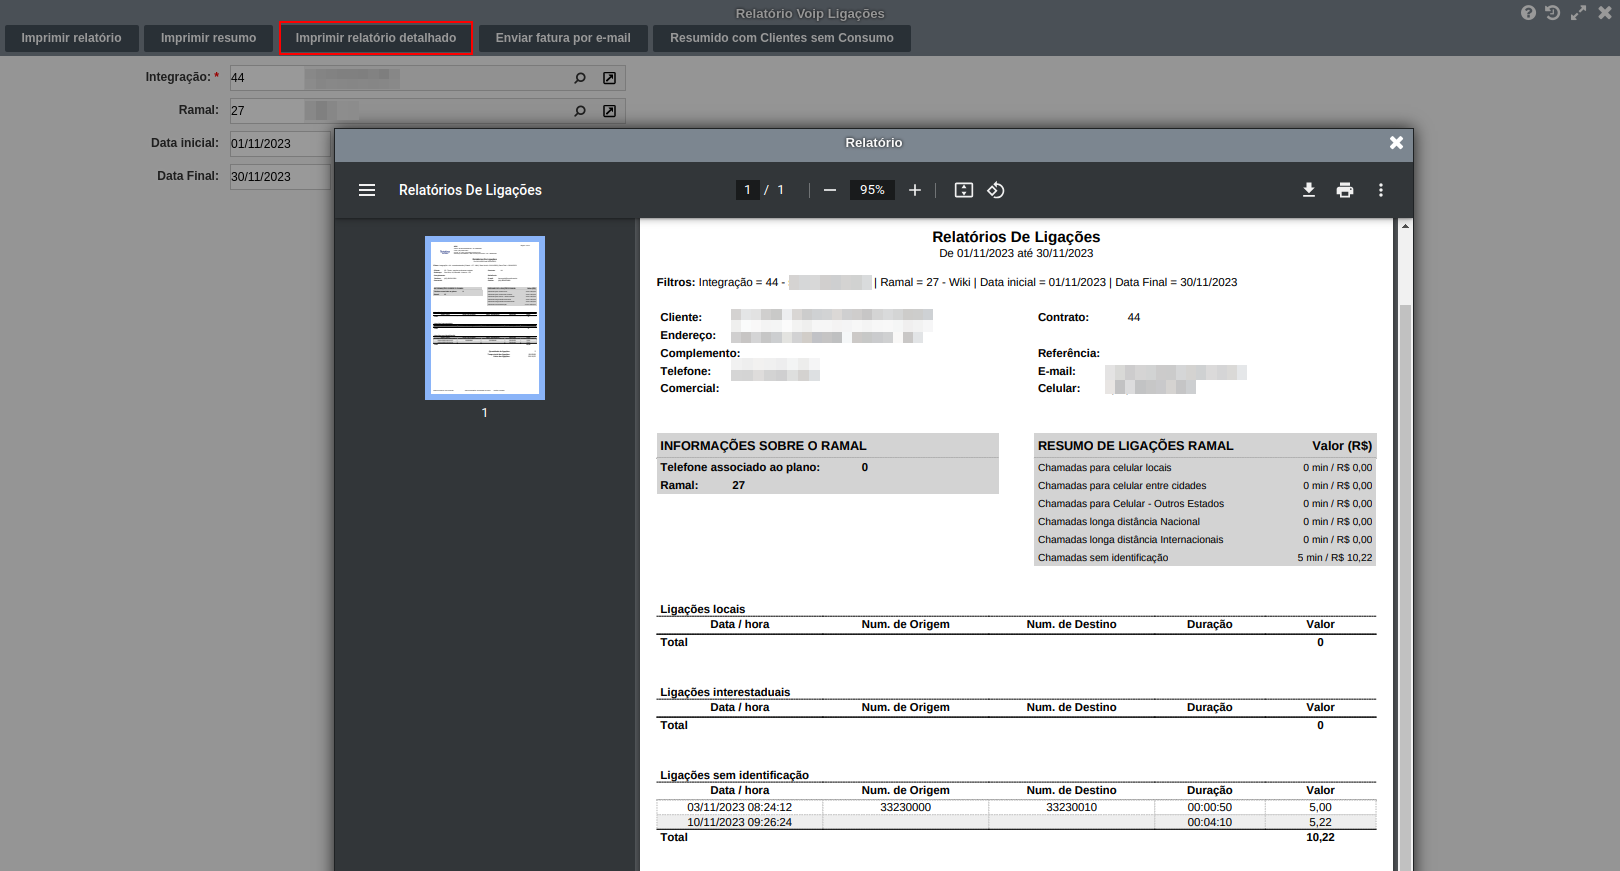Click 'RESUMO DE LIGAÇÕES RAMAL' section header

(1135, 446)
